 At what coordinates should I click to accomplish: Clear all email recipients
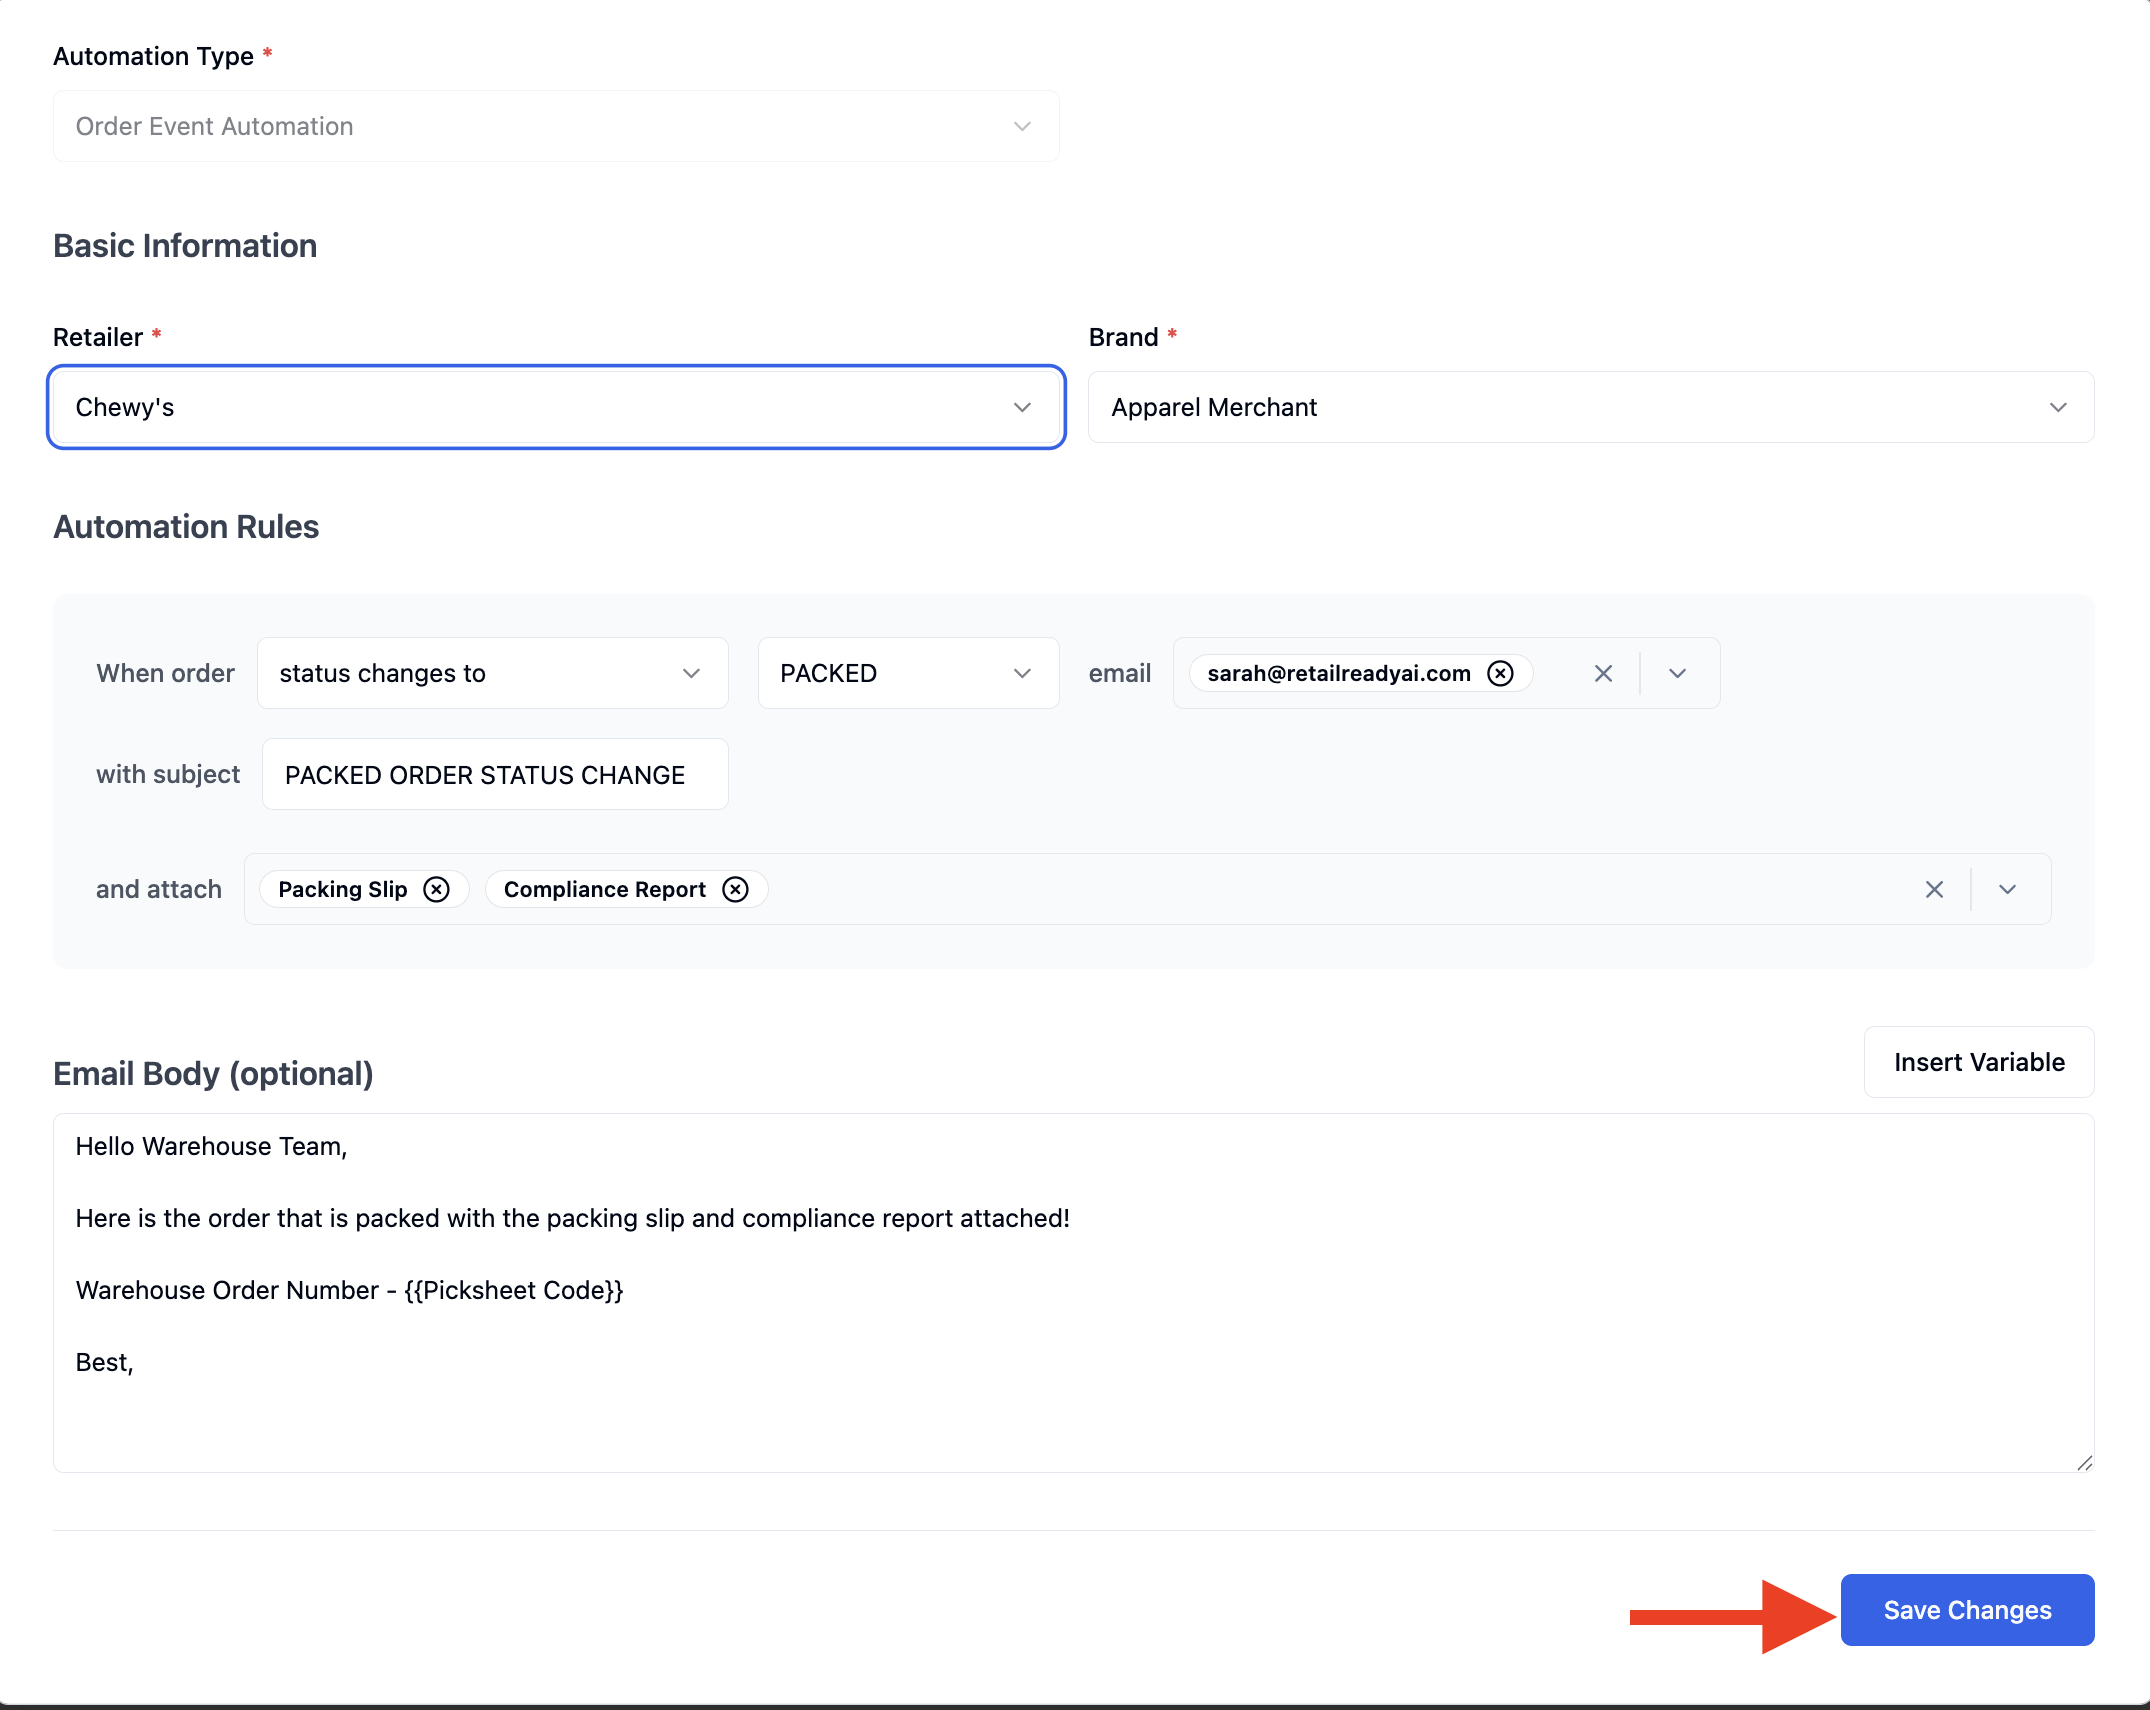point(1603,673)
